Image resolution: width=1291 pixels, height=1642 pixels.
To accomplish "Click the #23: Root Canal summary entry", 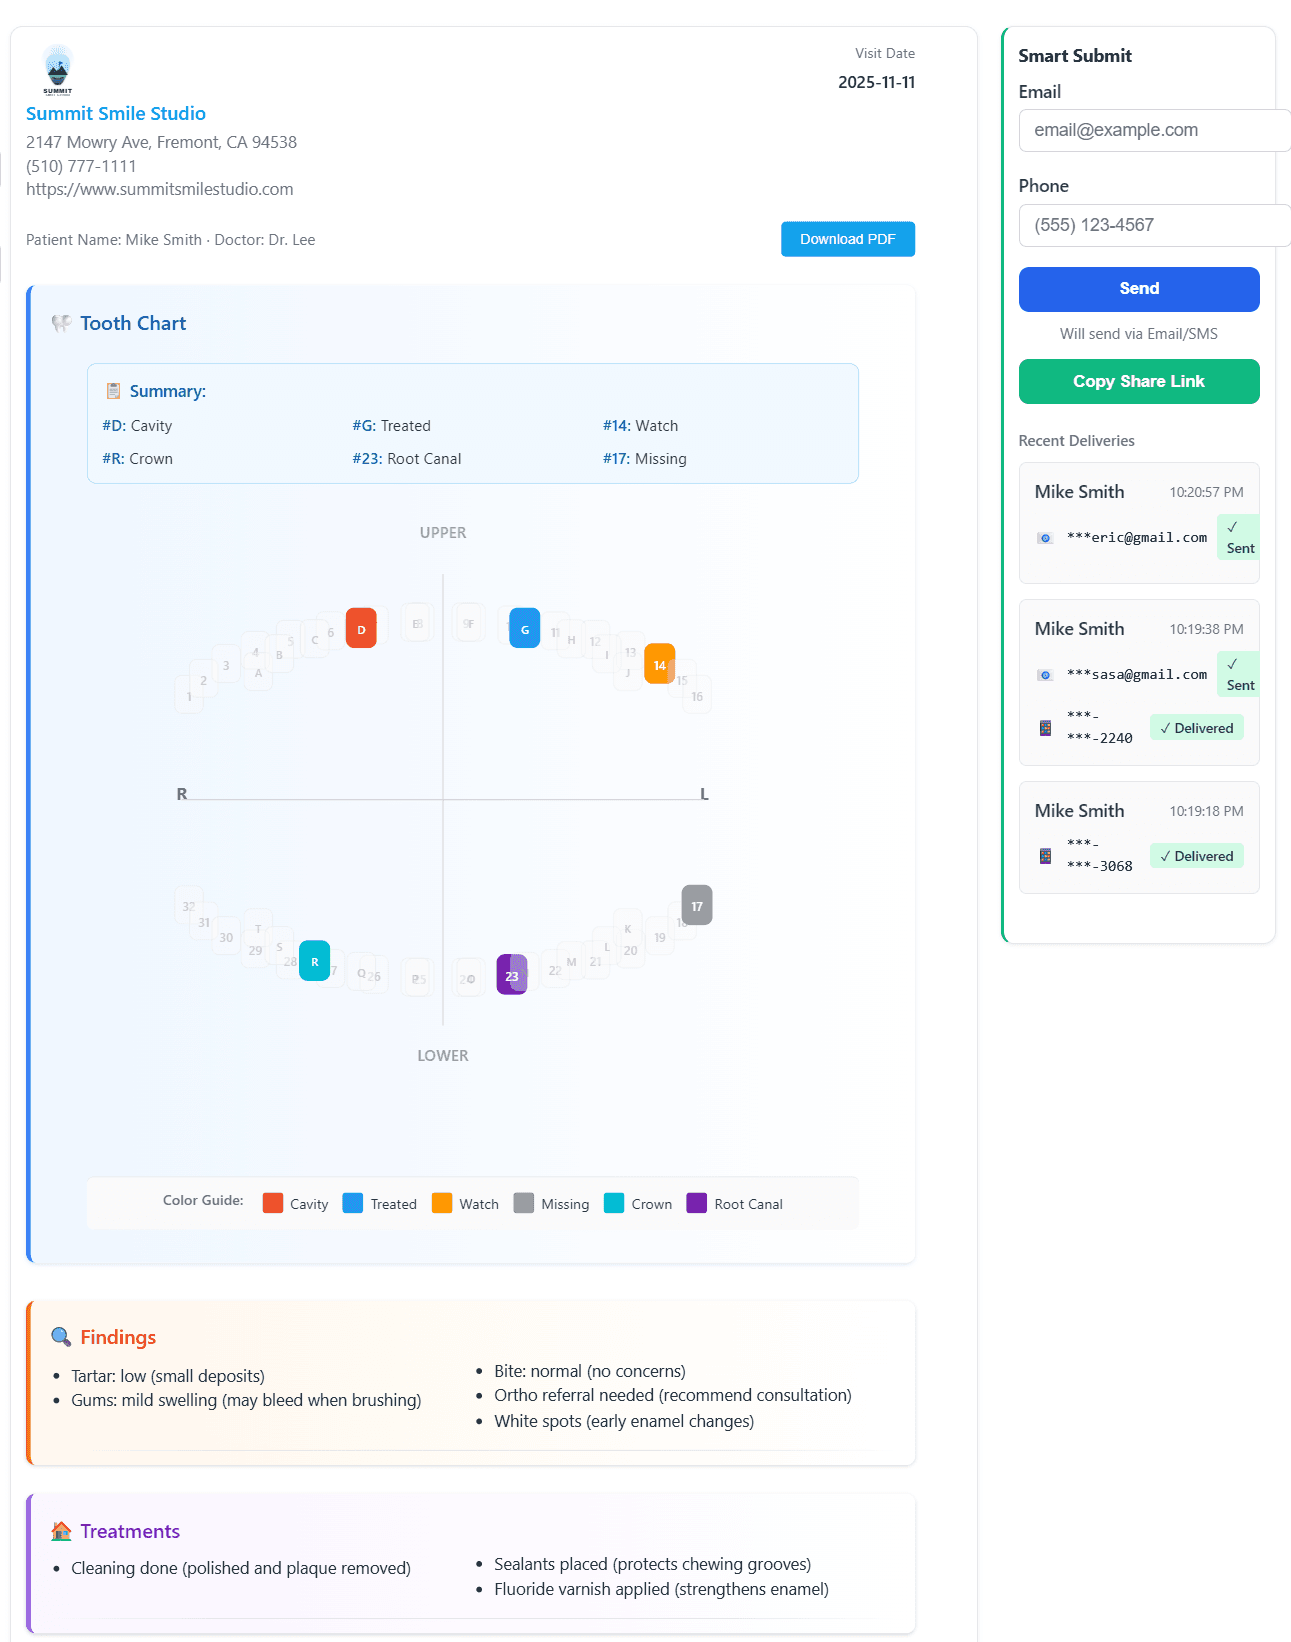I will [x=407, y=459].
